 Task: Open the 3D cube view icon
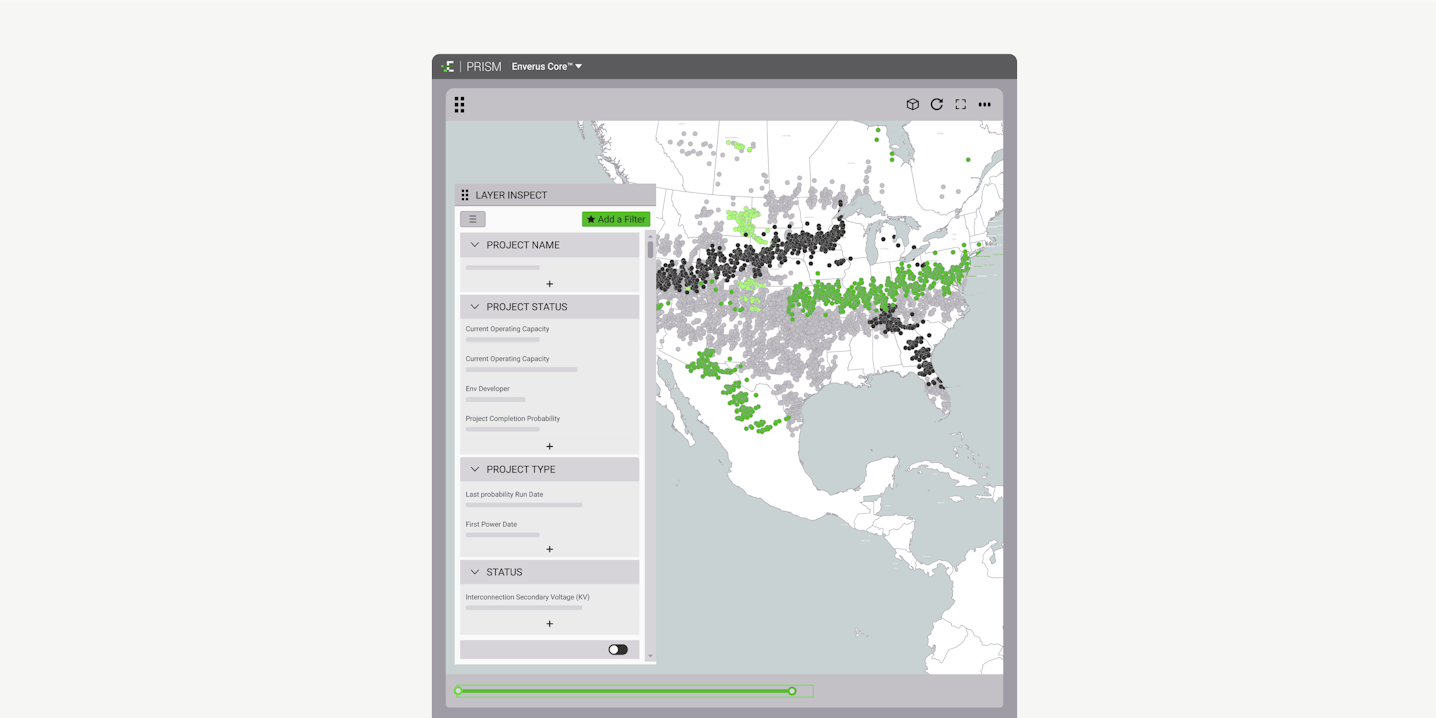click(912, 105)
